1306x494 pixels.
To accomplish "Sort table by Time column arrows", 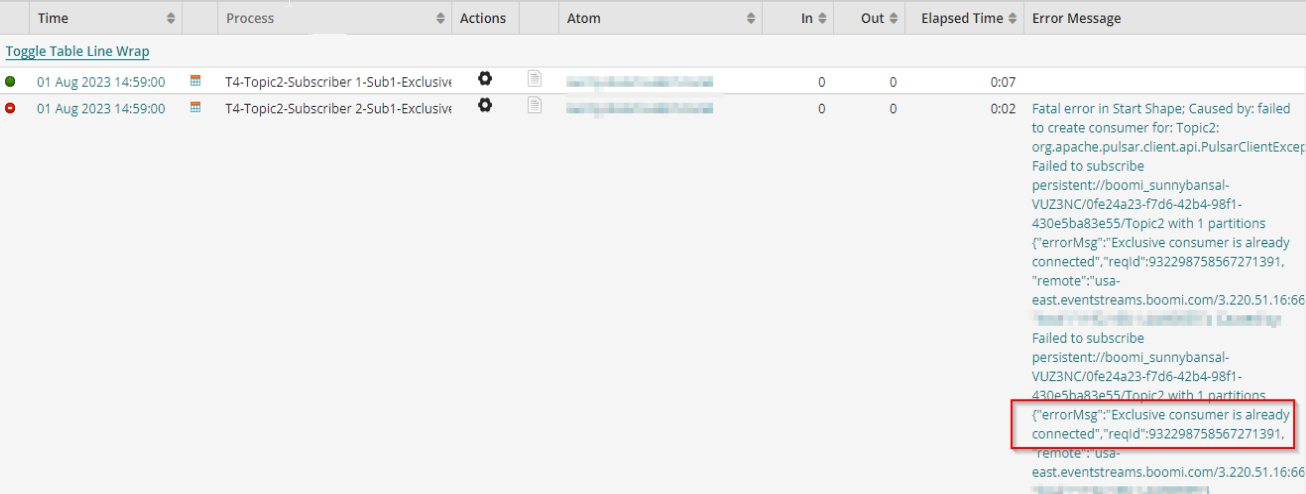I will 171,18.
